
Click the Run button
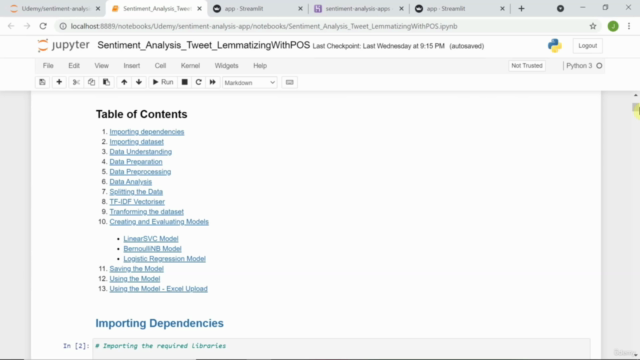163,82
